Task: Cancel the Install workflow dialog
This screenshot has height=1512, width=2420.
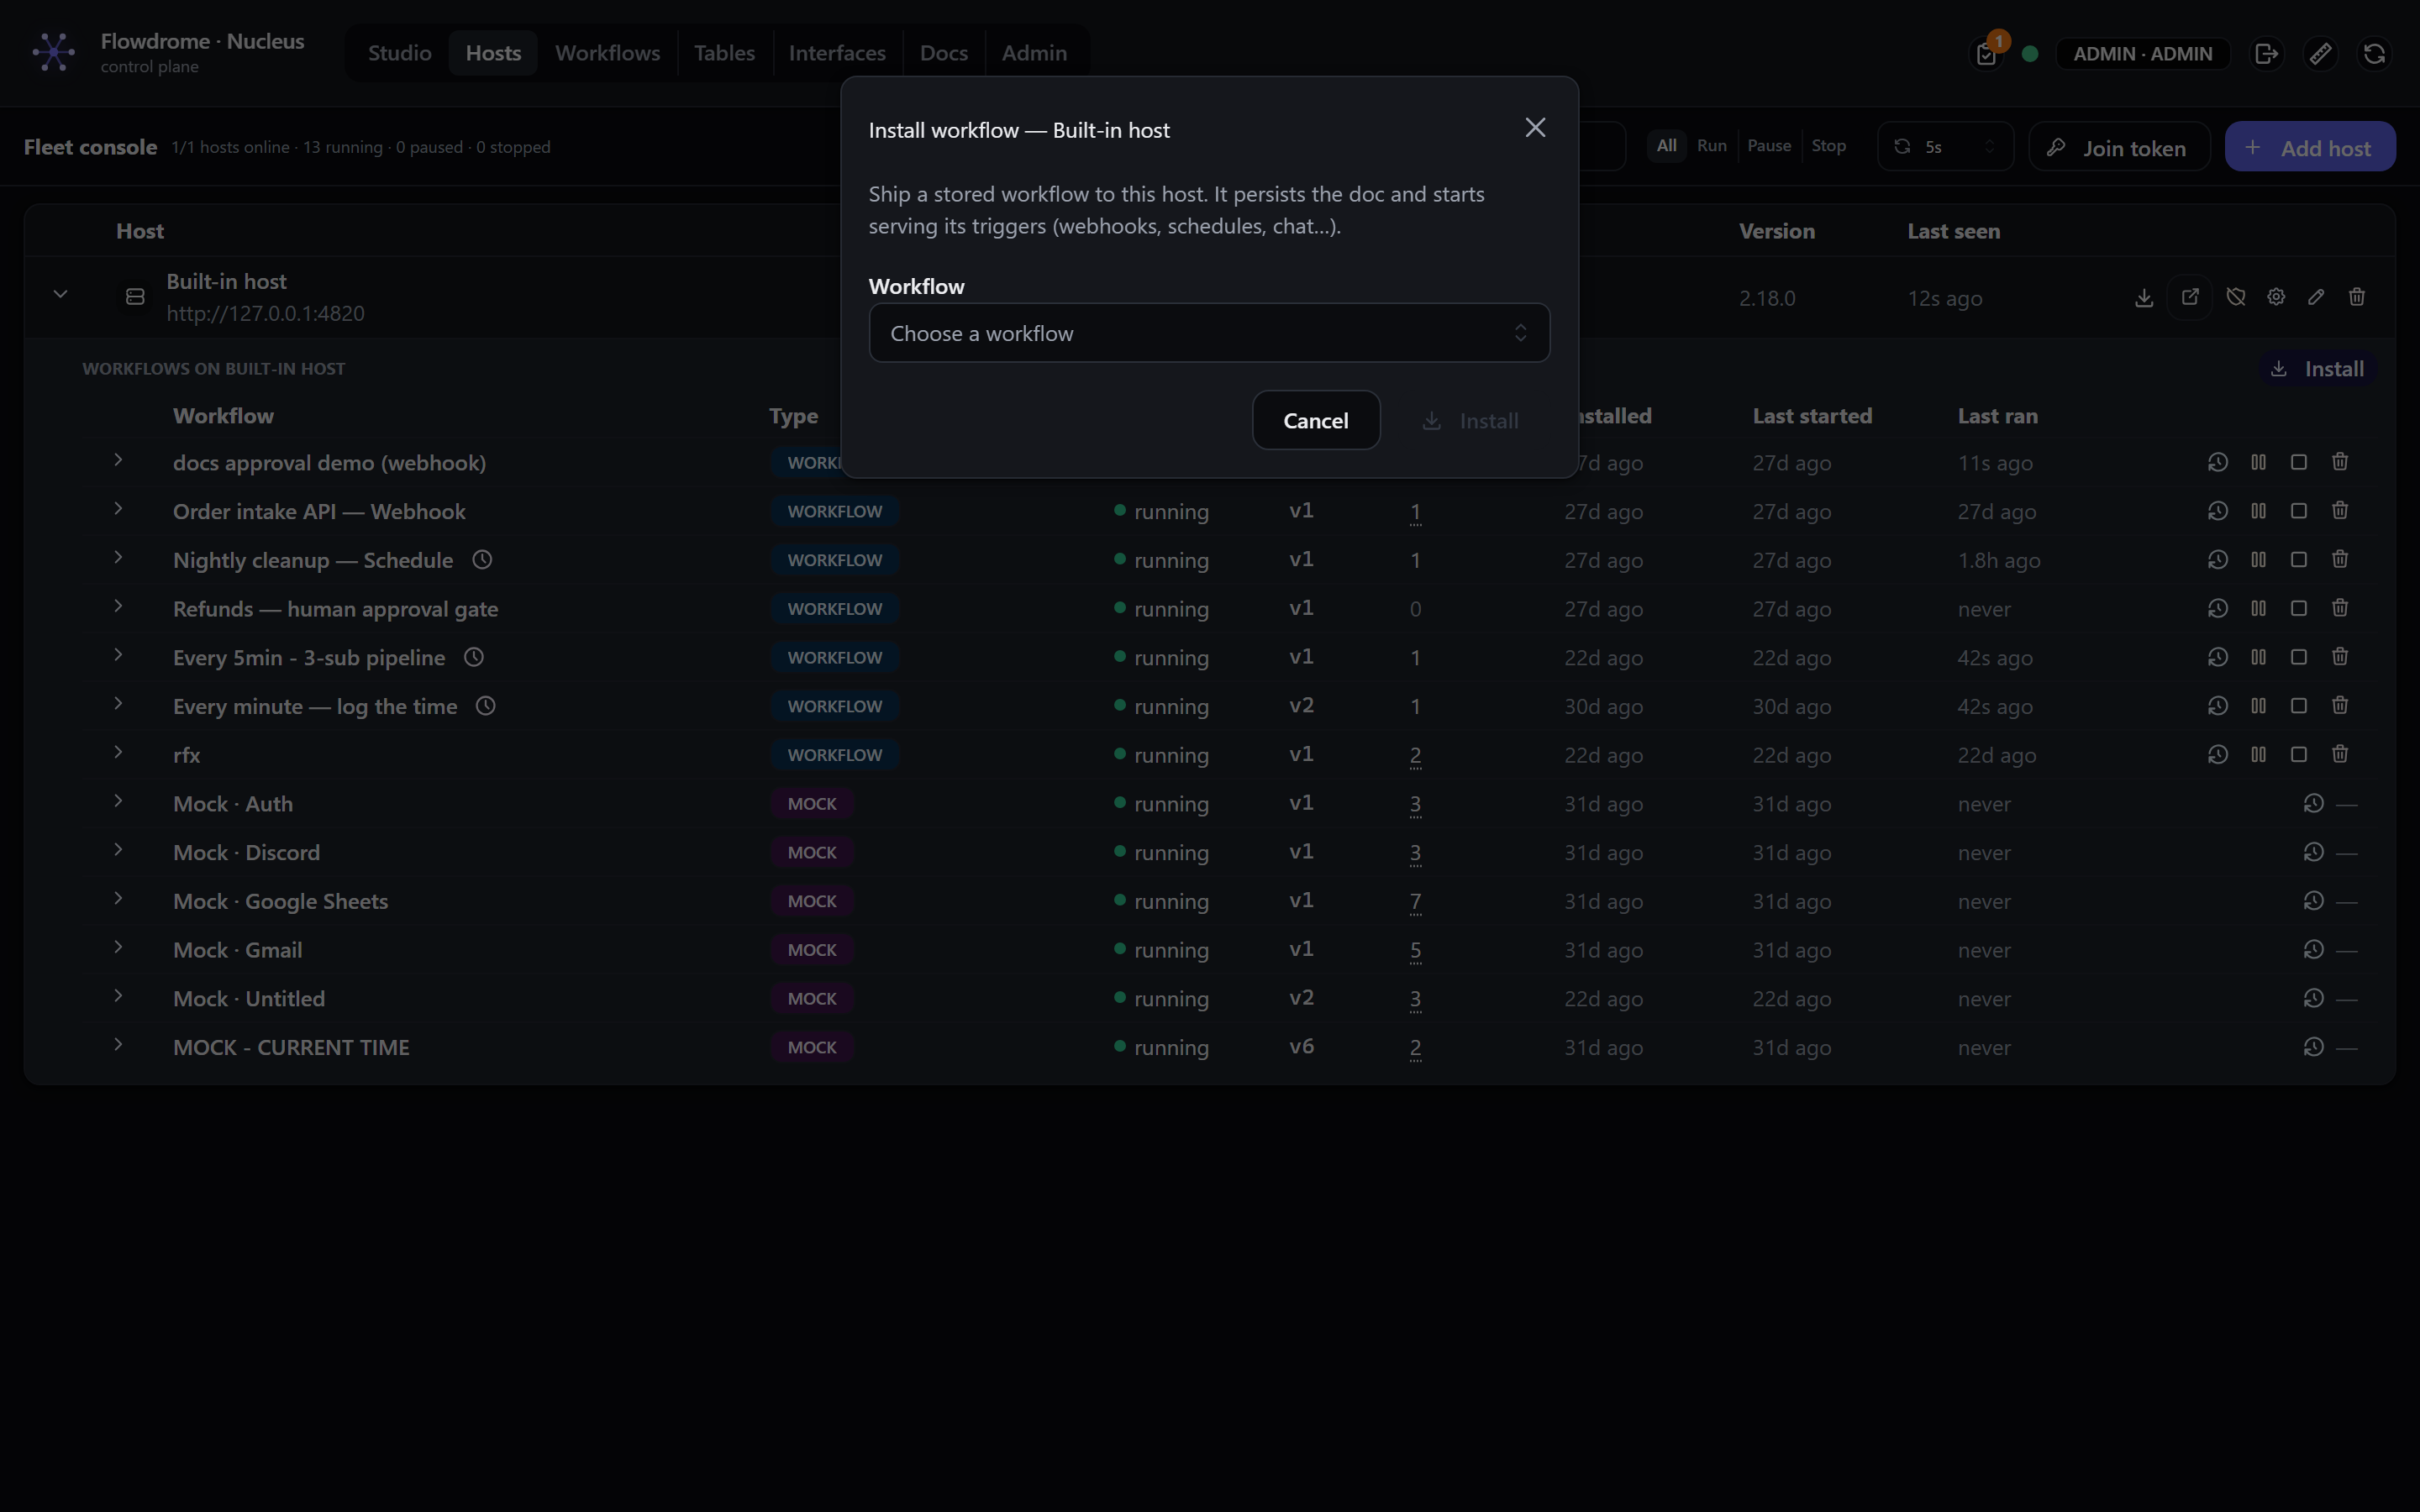Action: (1316, 421)
